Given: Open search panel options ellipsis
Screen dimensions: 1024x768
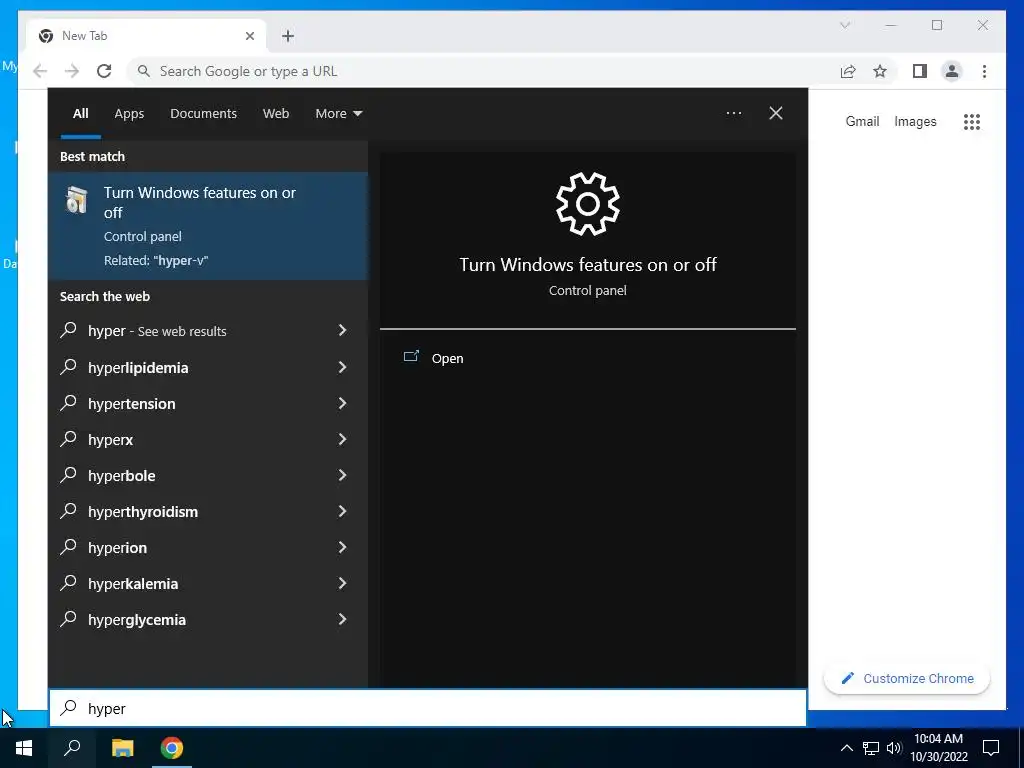Looking at the screenshot, I should pyautogui.click(x=734, y=113).
